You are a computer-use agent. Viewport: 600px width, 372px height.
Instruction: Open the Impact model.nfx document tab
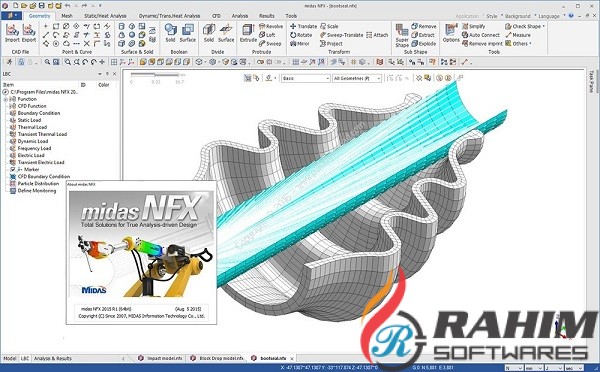161,359
